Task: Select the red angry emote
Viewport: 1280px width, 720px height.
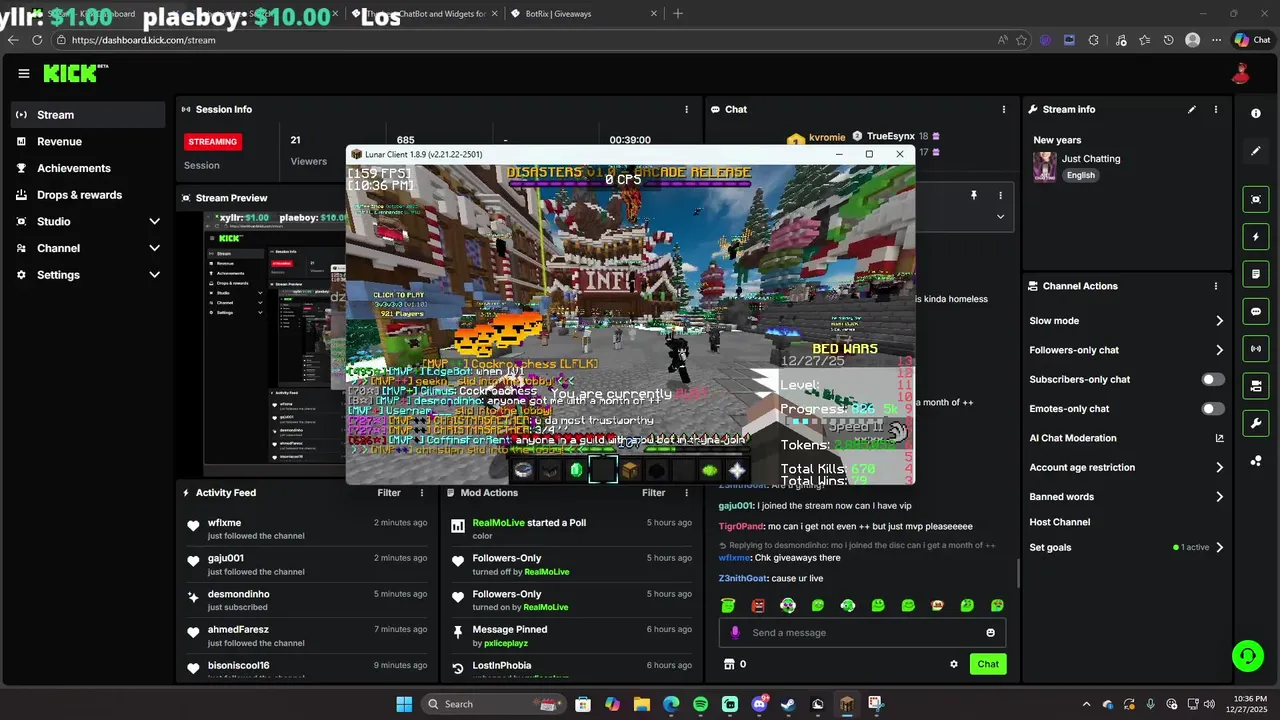Action: 758,605
